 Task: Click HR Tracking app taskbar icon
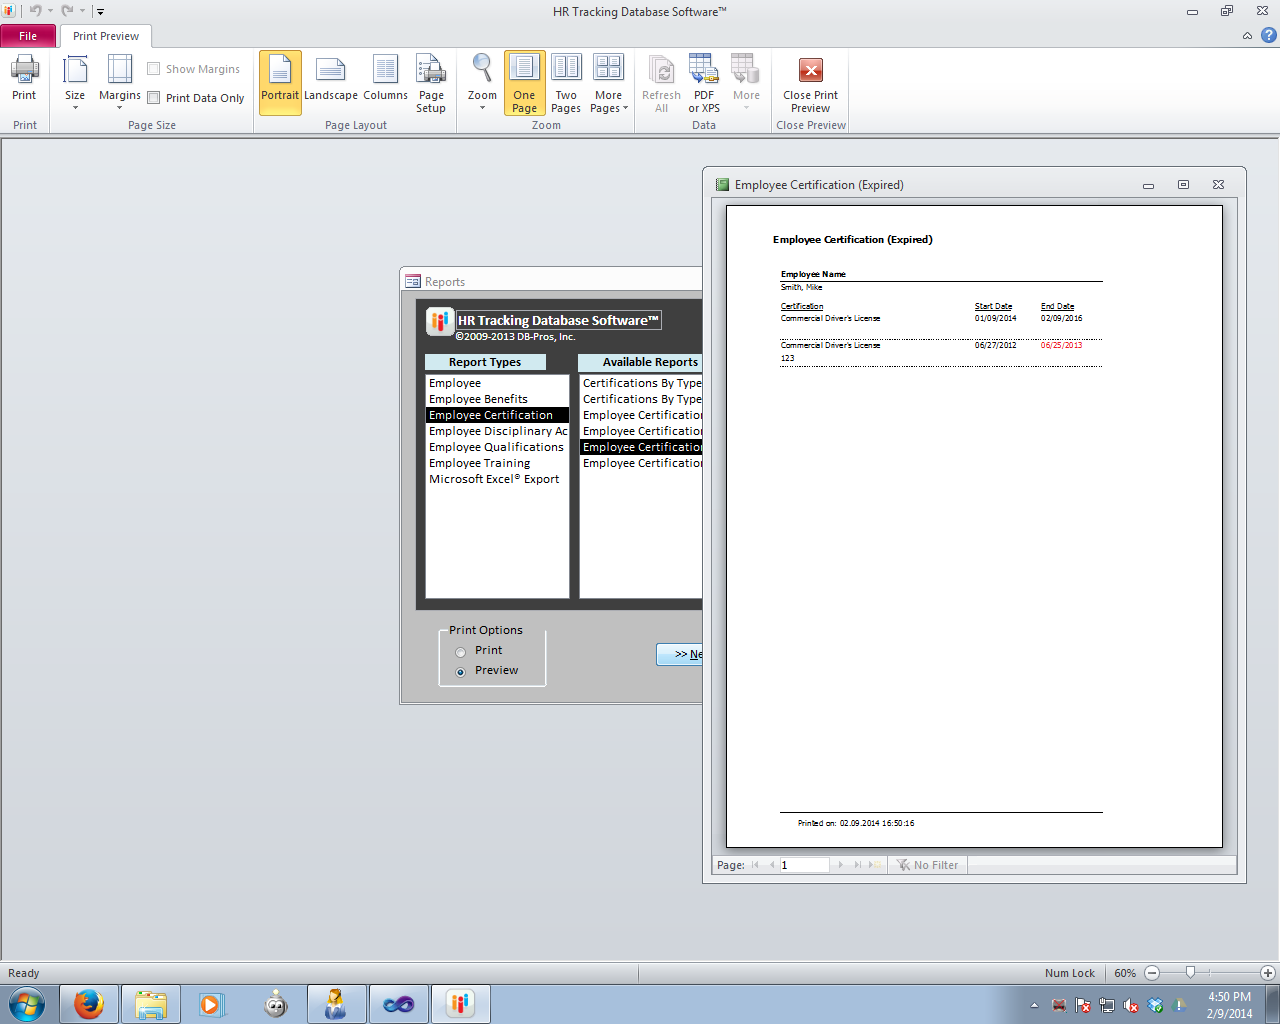point(460,1004)
